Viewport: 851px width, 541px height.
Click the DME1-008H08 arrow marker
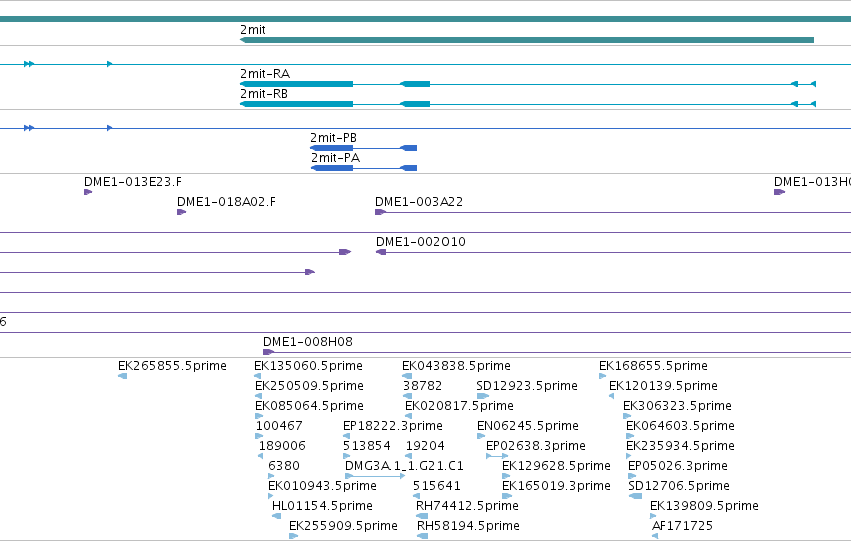point(268,352)
